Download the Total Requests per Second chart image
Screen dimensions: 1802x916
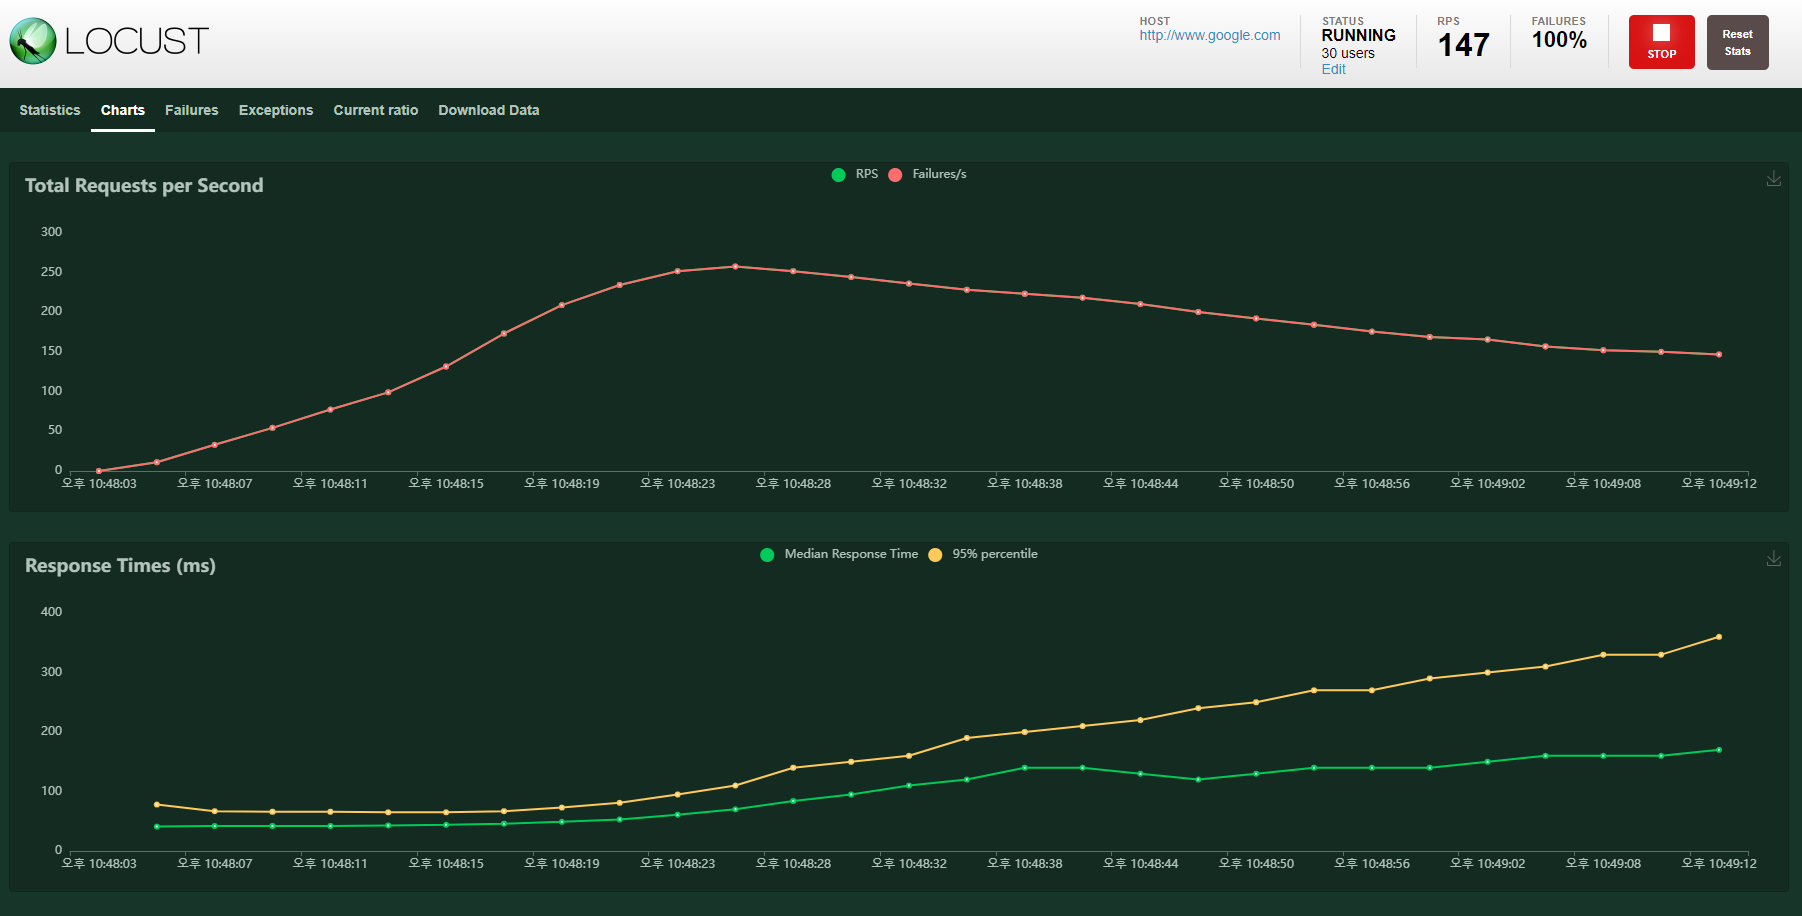(1773, 178)
